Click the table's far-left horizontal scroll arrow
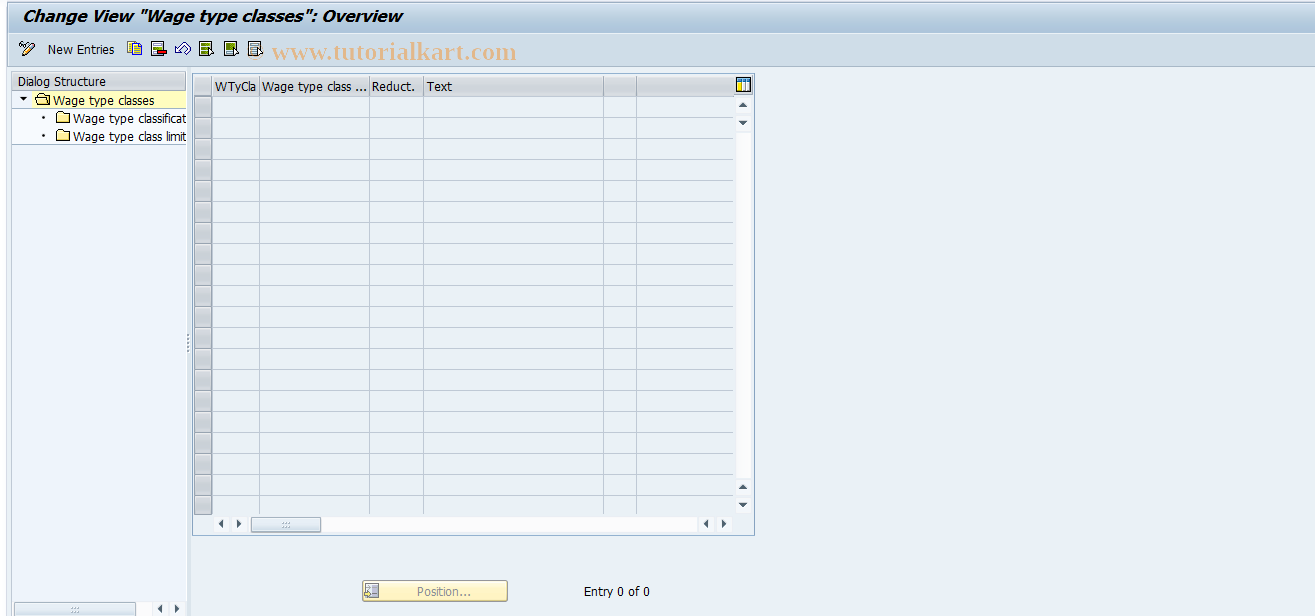The image size is (1315, 616). pos(221,524)
